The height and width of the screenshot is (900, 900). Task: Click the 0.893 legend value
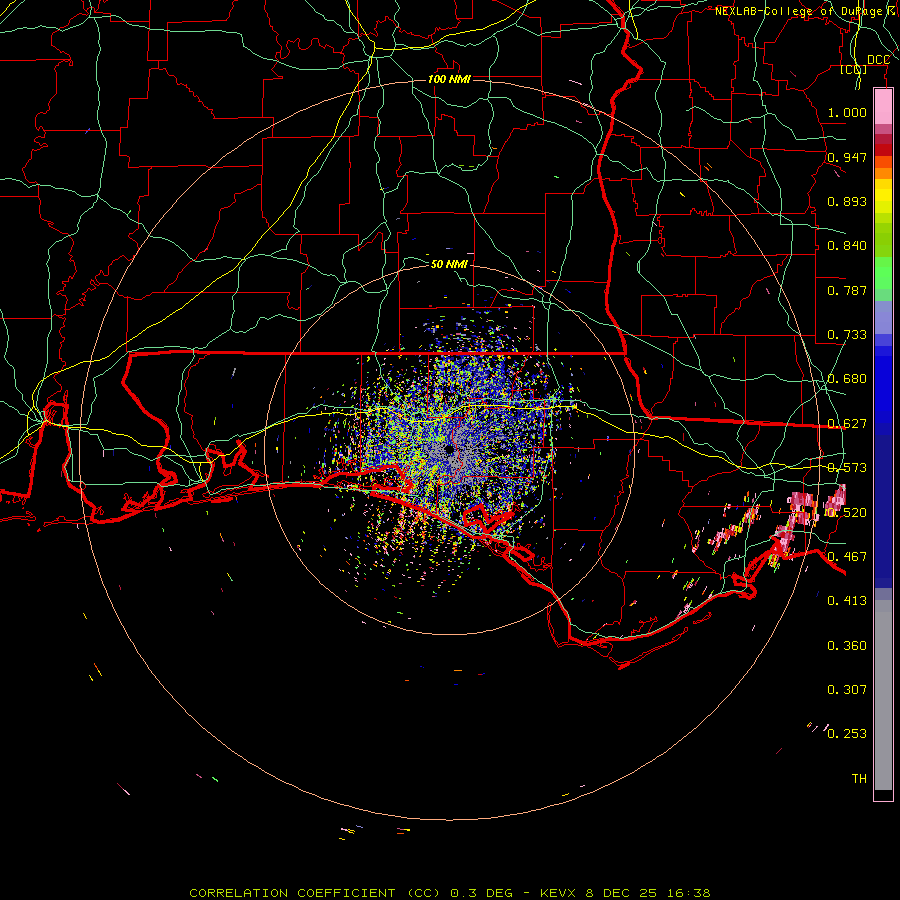(x=847, y=201)
